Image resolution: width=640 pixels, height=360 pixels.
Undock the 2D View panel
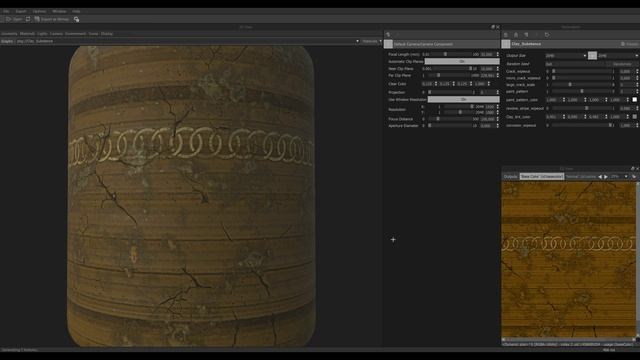633,169
